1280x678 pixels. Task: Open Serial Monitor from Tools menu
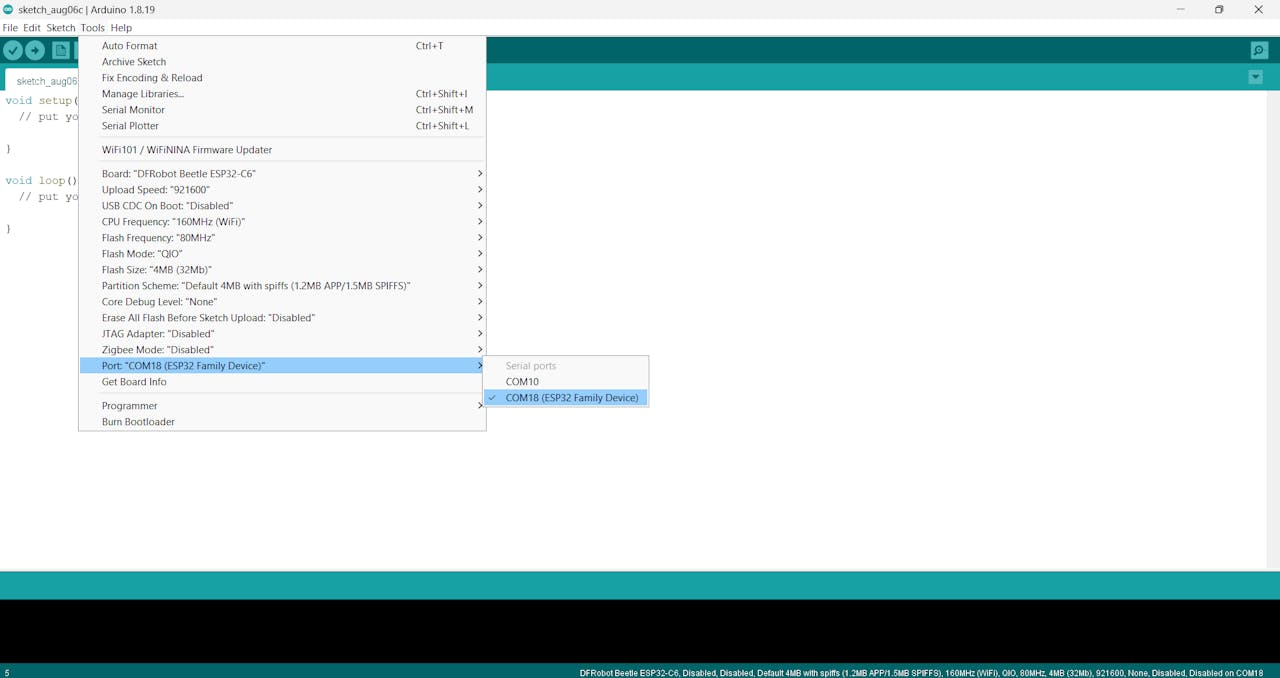282,110
